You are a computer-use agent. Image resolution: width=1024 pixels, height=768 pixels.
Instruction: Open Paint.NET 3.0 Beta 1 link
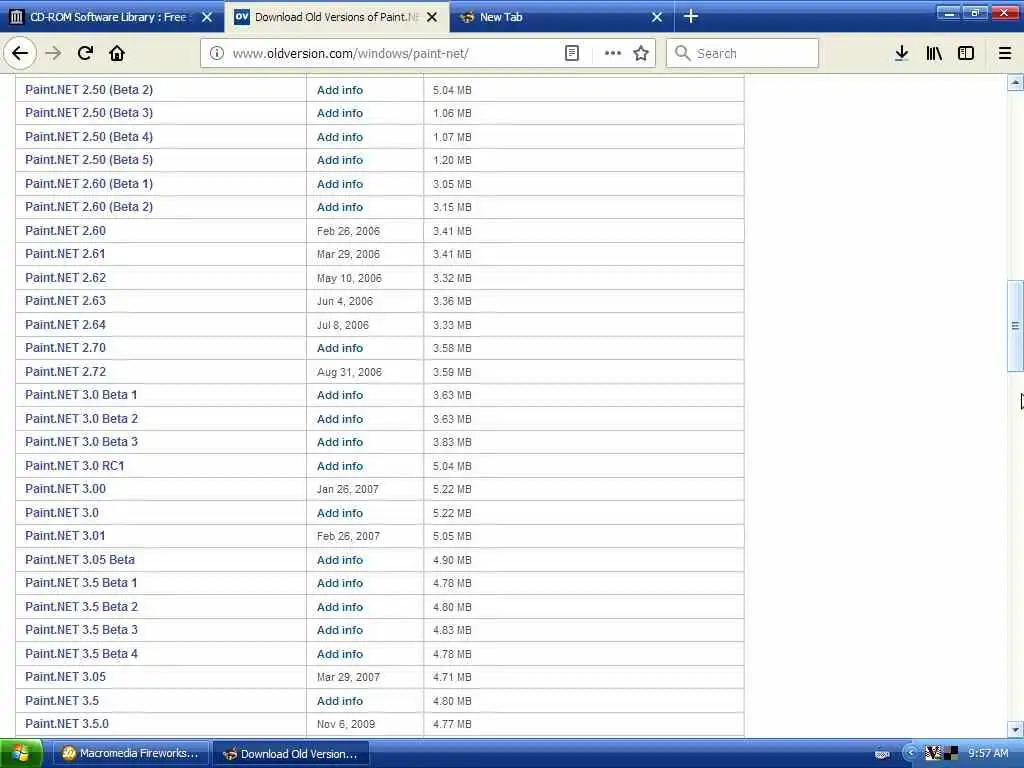coord(81,395)
